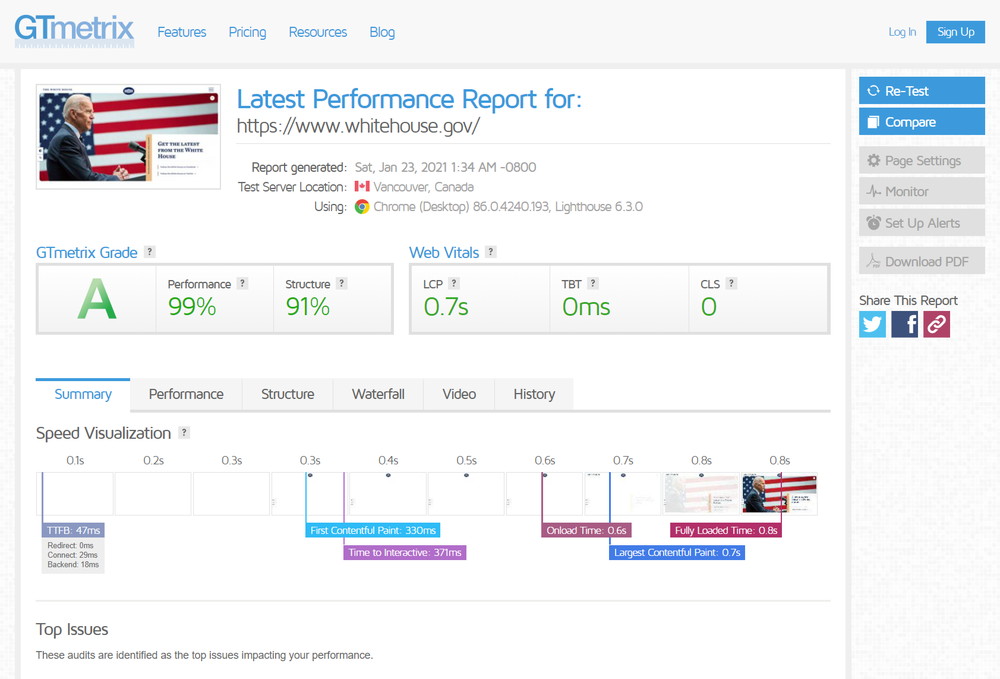The image size is (1000, 679).
Task: Click the Log In link
Action: tap(902, 32)
